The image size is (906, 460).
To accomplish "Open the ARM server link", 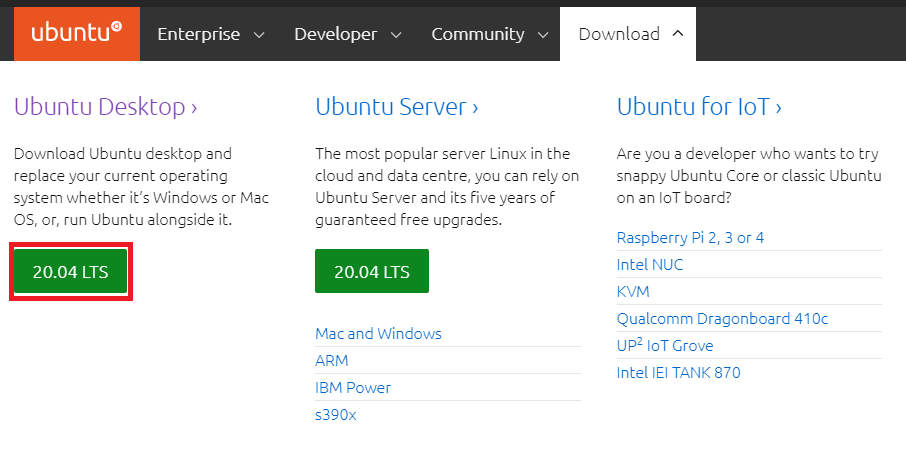I will tap(332, 361).
